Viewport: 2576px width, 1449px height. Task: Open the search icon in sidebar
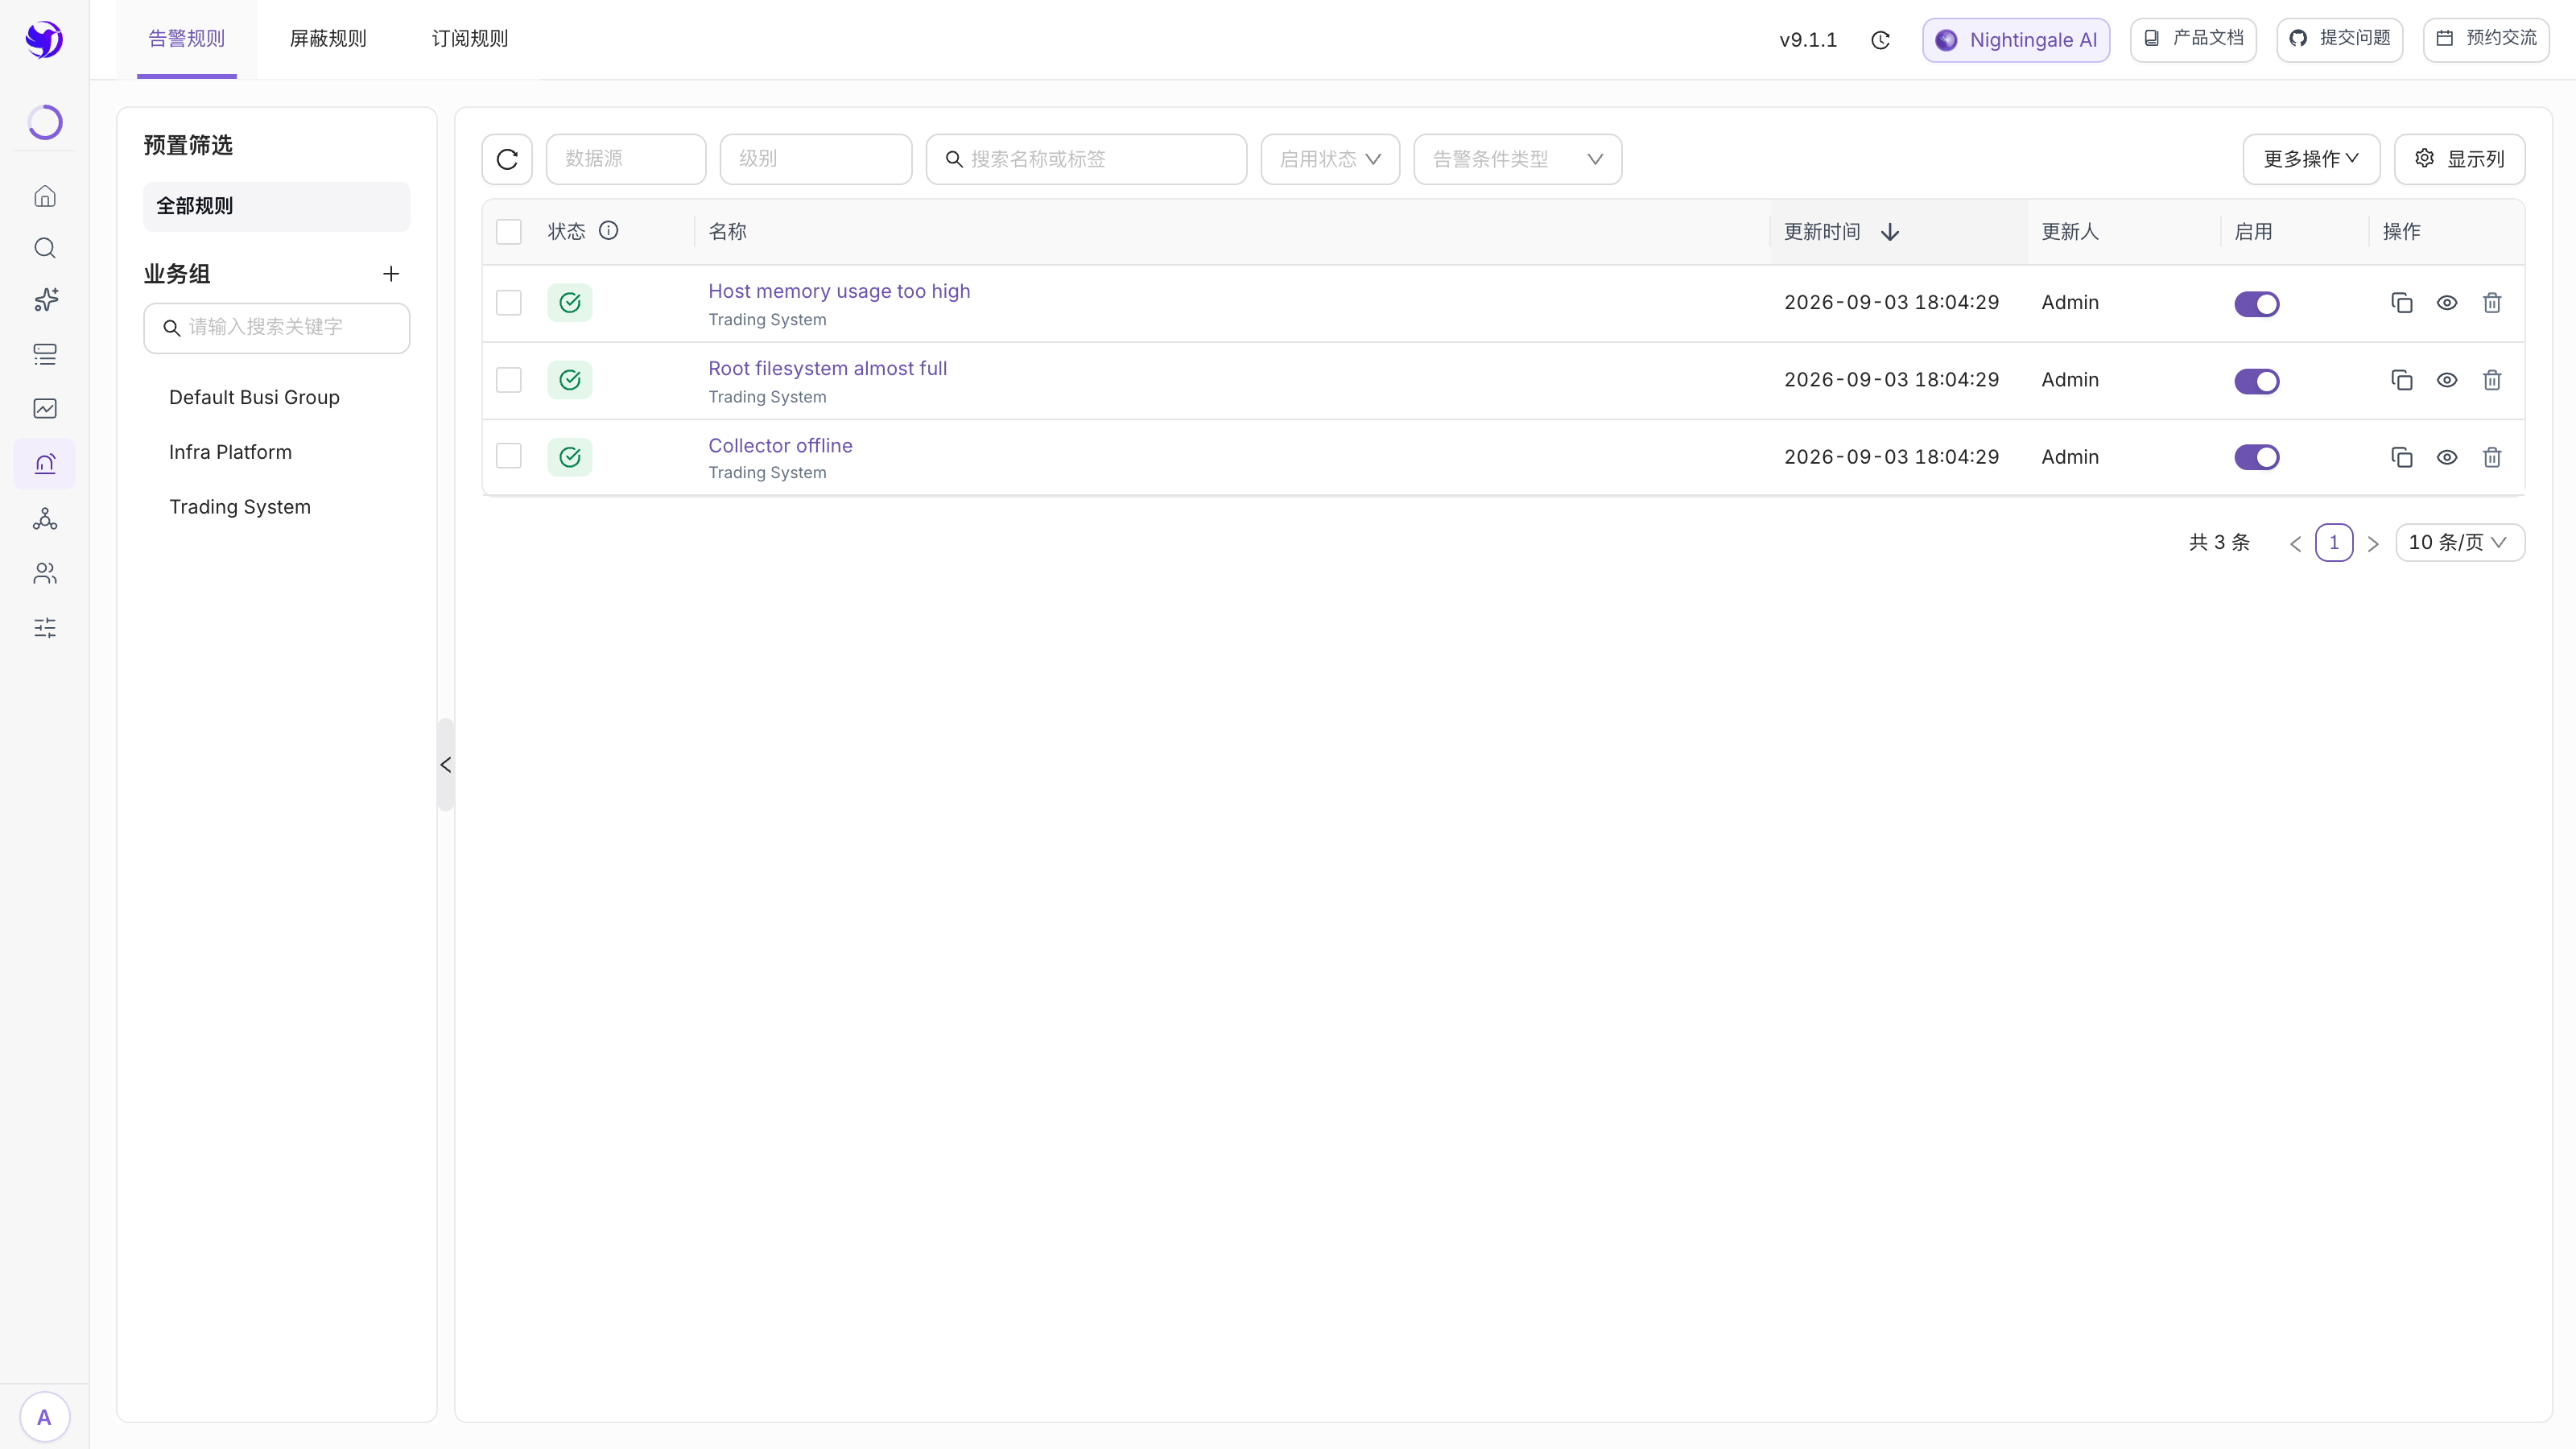point(45,248)
